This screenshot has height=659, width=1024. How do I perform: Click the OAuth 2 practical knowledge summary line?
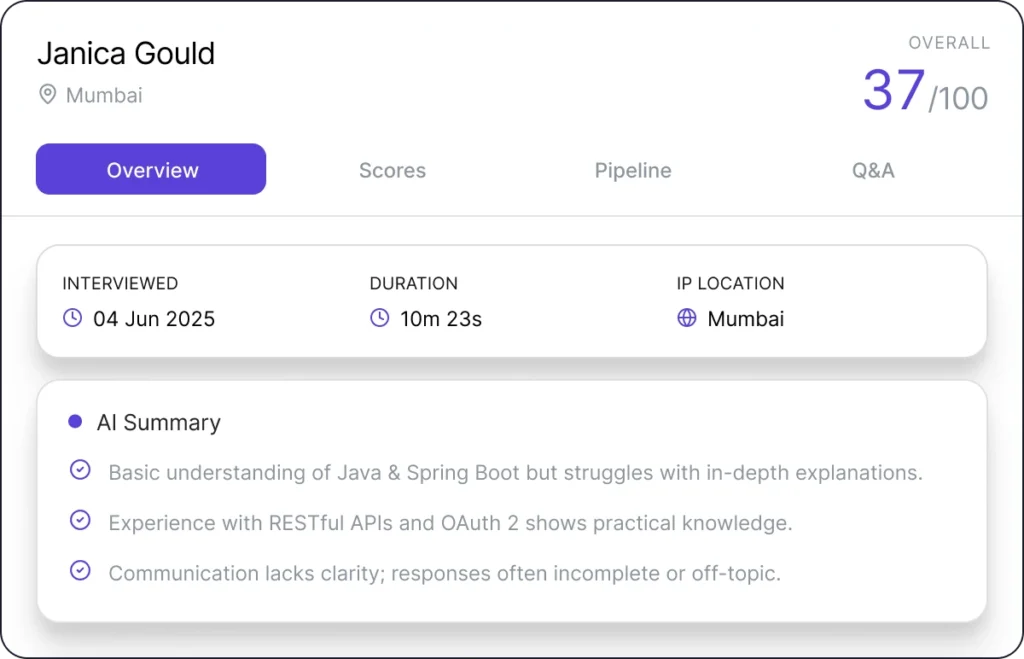[x=450, y=522]
